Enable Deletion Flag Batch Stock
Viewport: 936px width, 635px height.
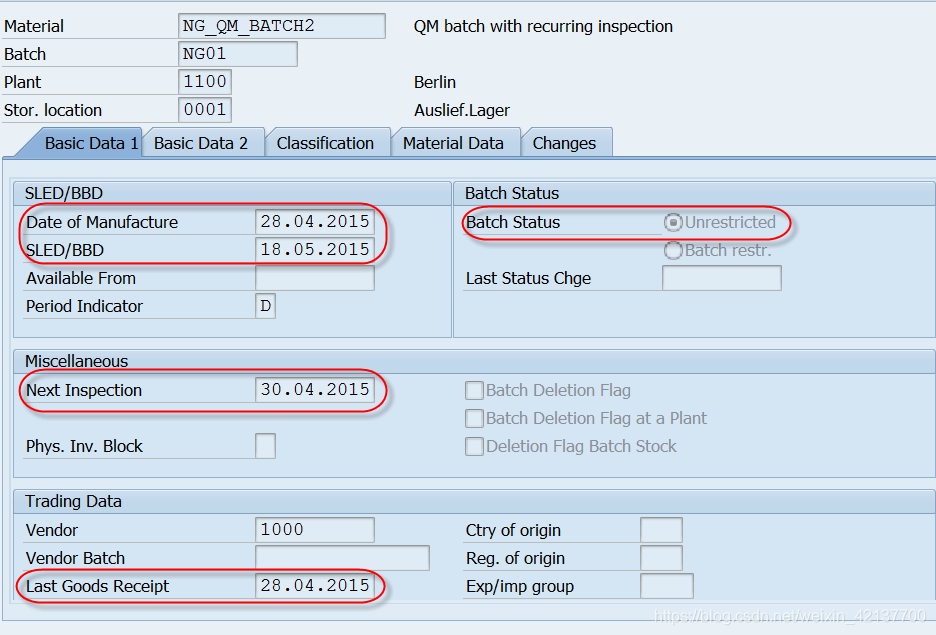pyautogui.click(x=474, y=446)
